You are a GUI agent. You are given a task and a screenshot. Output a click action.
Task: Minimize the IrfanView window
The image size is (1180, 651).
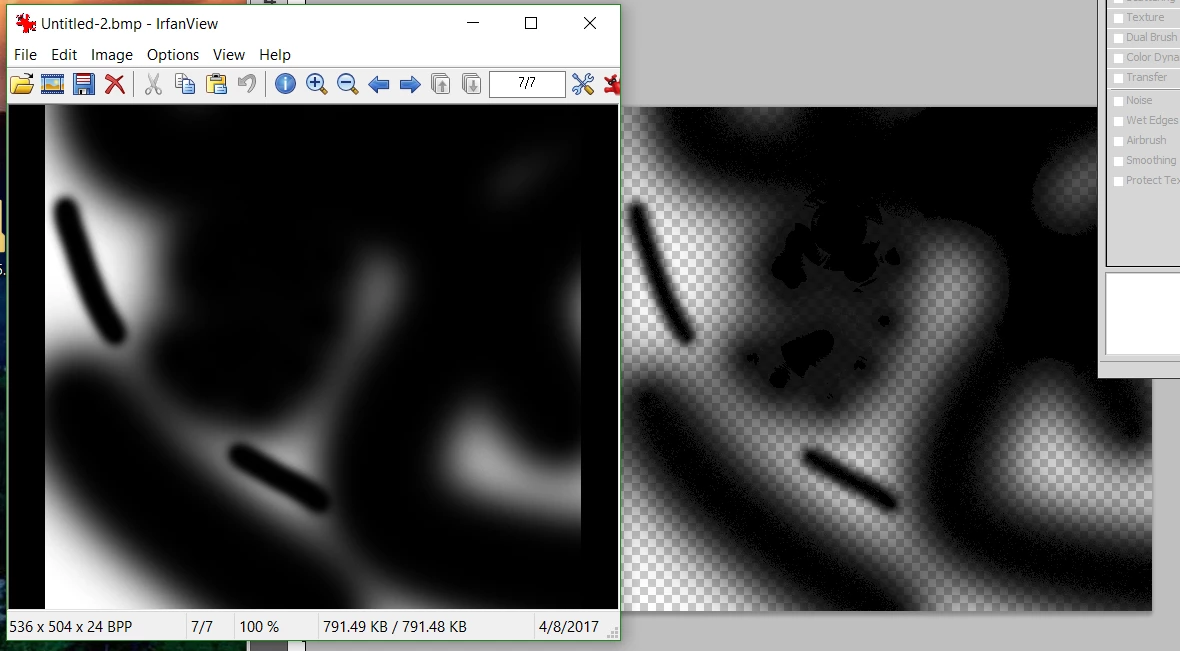click(x=473, y=23)
